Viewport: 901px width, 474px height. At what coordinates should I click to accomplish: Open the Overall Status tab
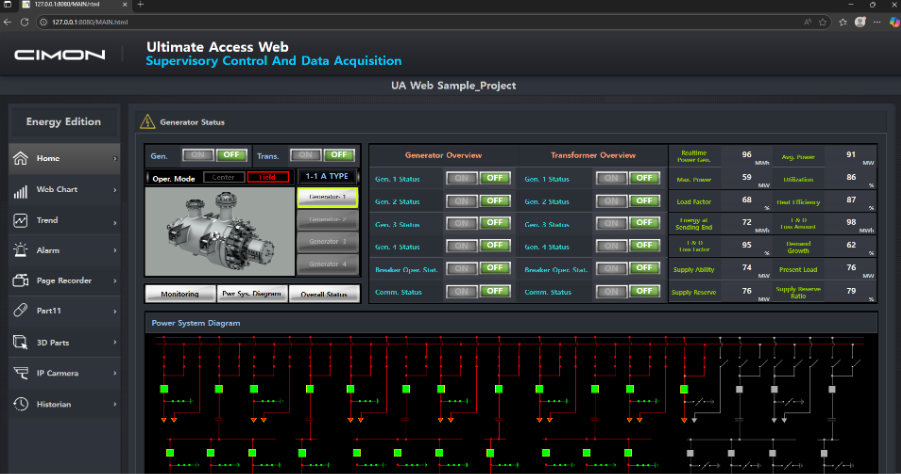pos(323,294)
